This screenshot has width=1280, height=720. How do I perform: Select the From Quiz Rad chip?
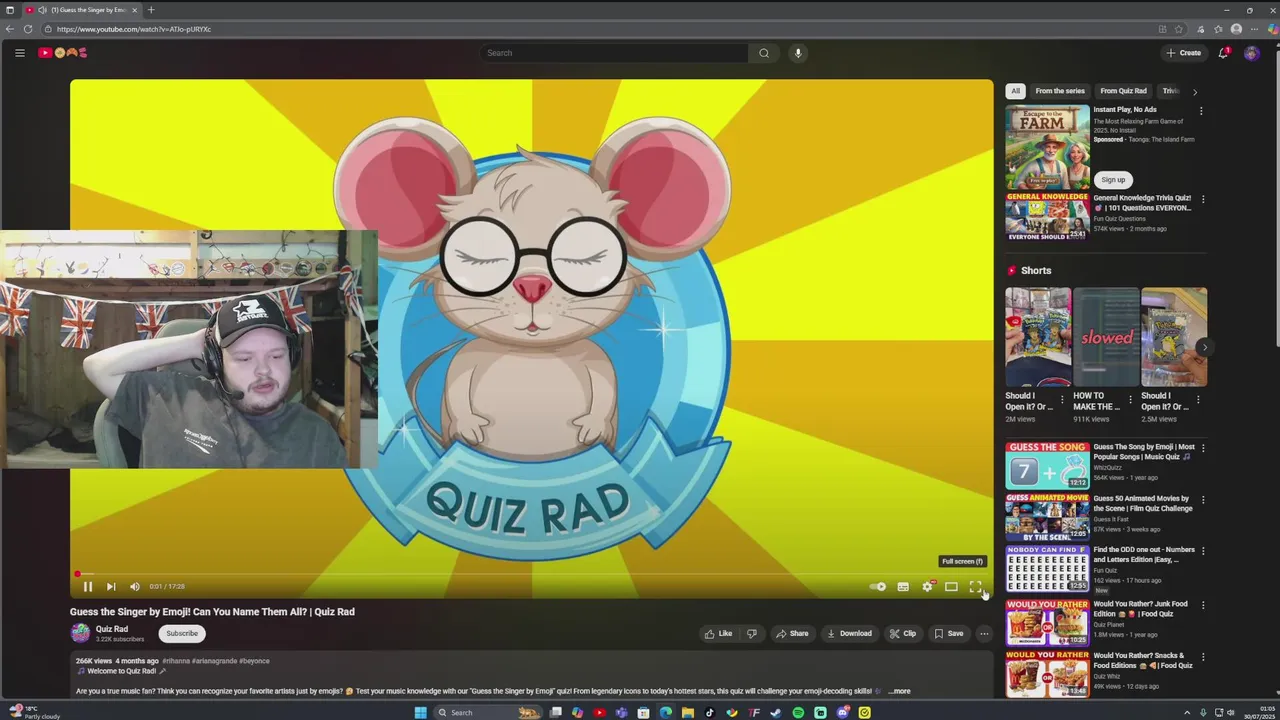click(x=1123, y=91)
